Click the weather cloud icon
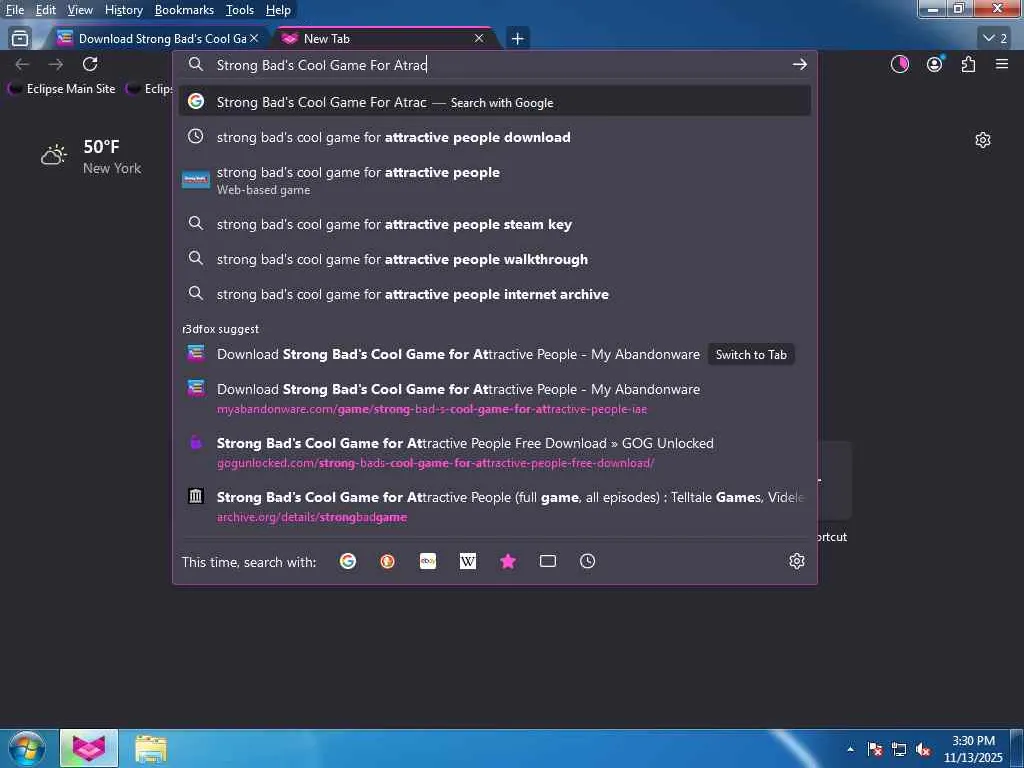Screen dimensions: 1024x768 [x=54, y=155]
